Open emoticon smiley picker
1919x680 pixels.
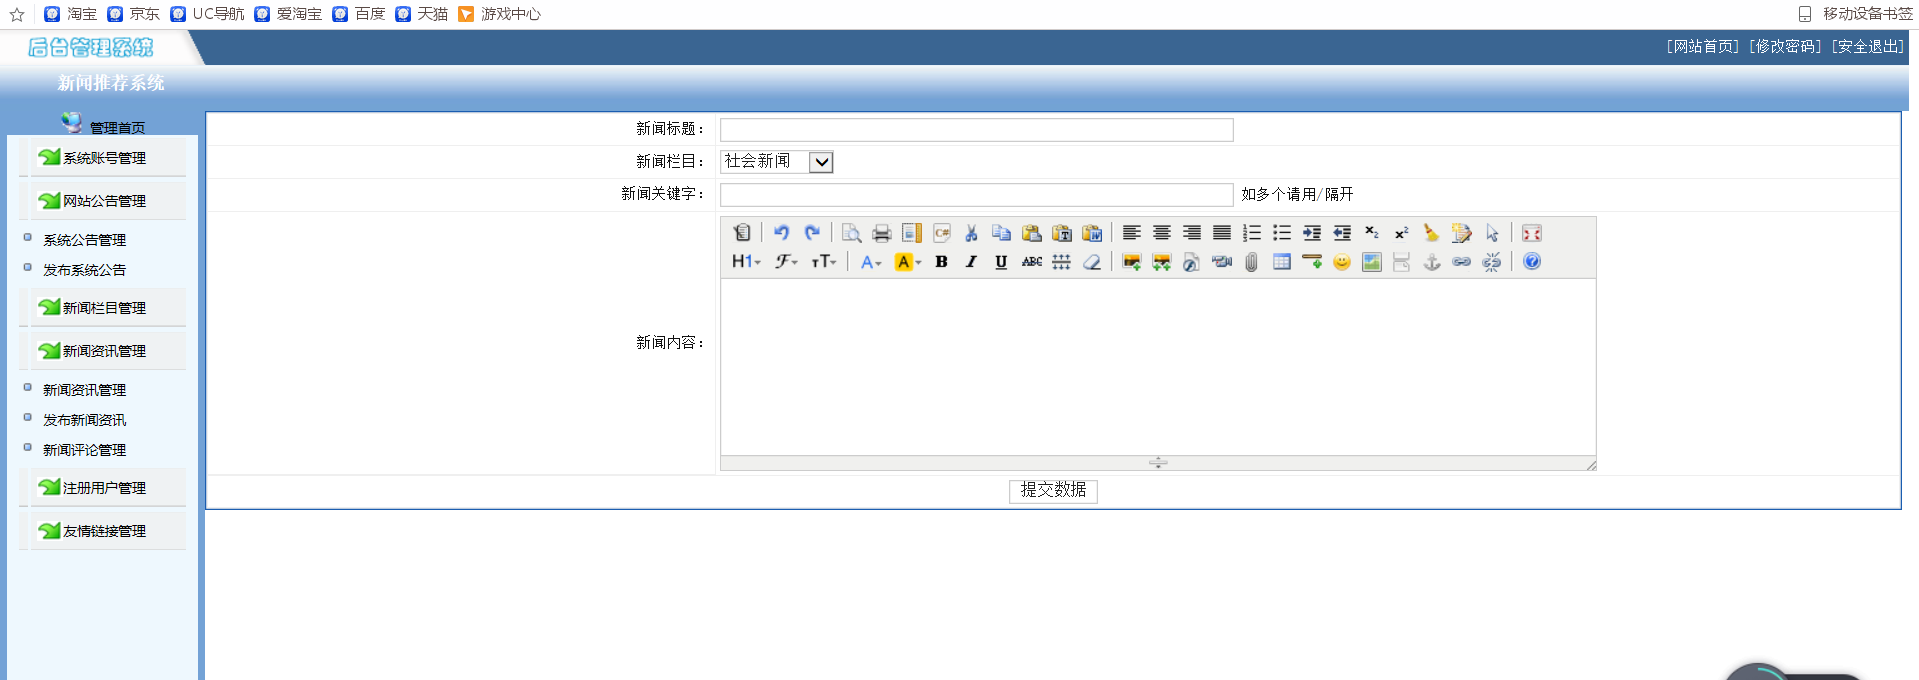(1342, 262)
